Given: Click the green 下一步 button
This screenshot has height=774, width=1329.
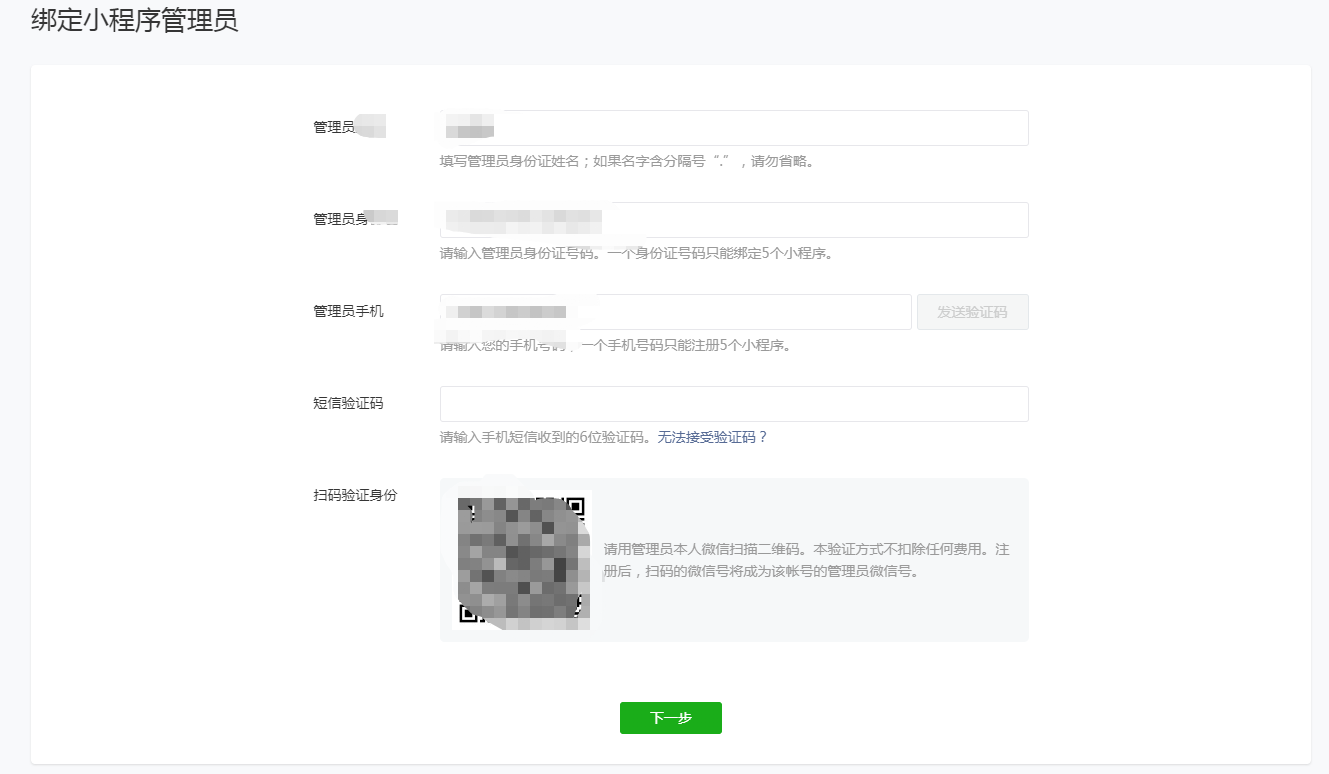Looking at the screenshot, I should point(670,718).
